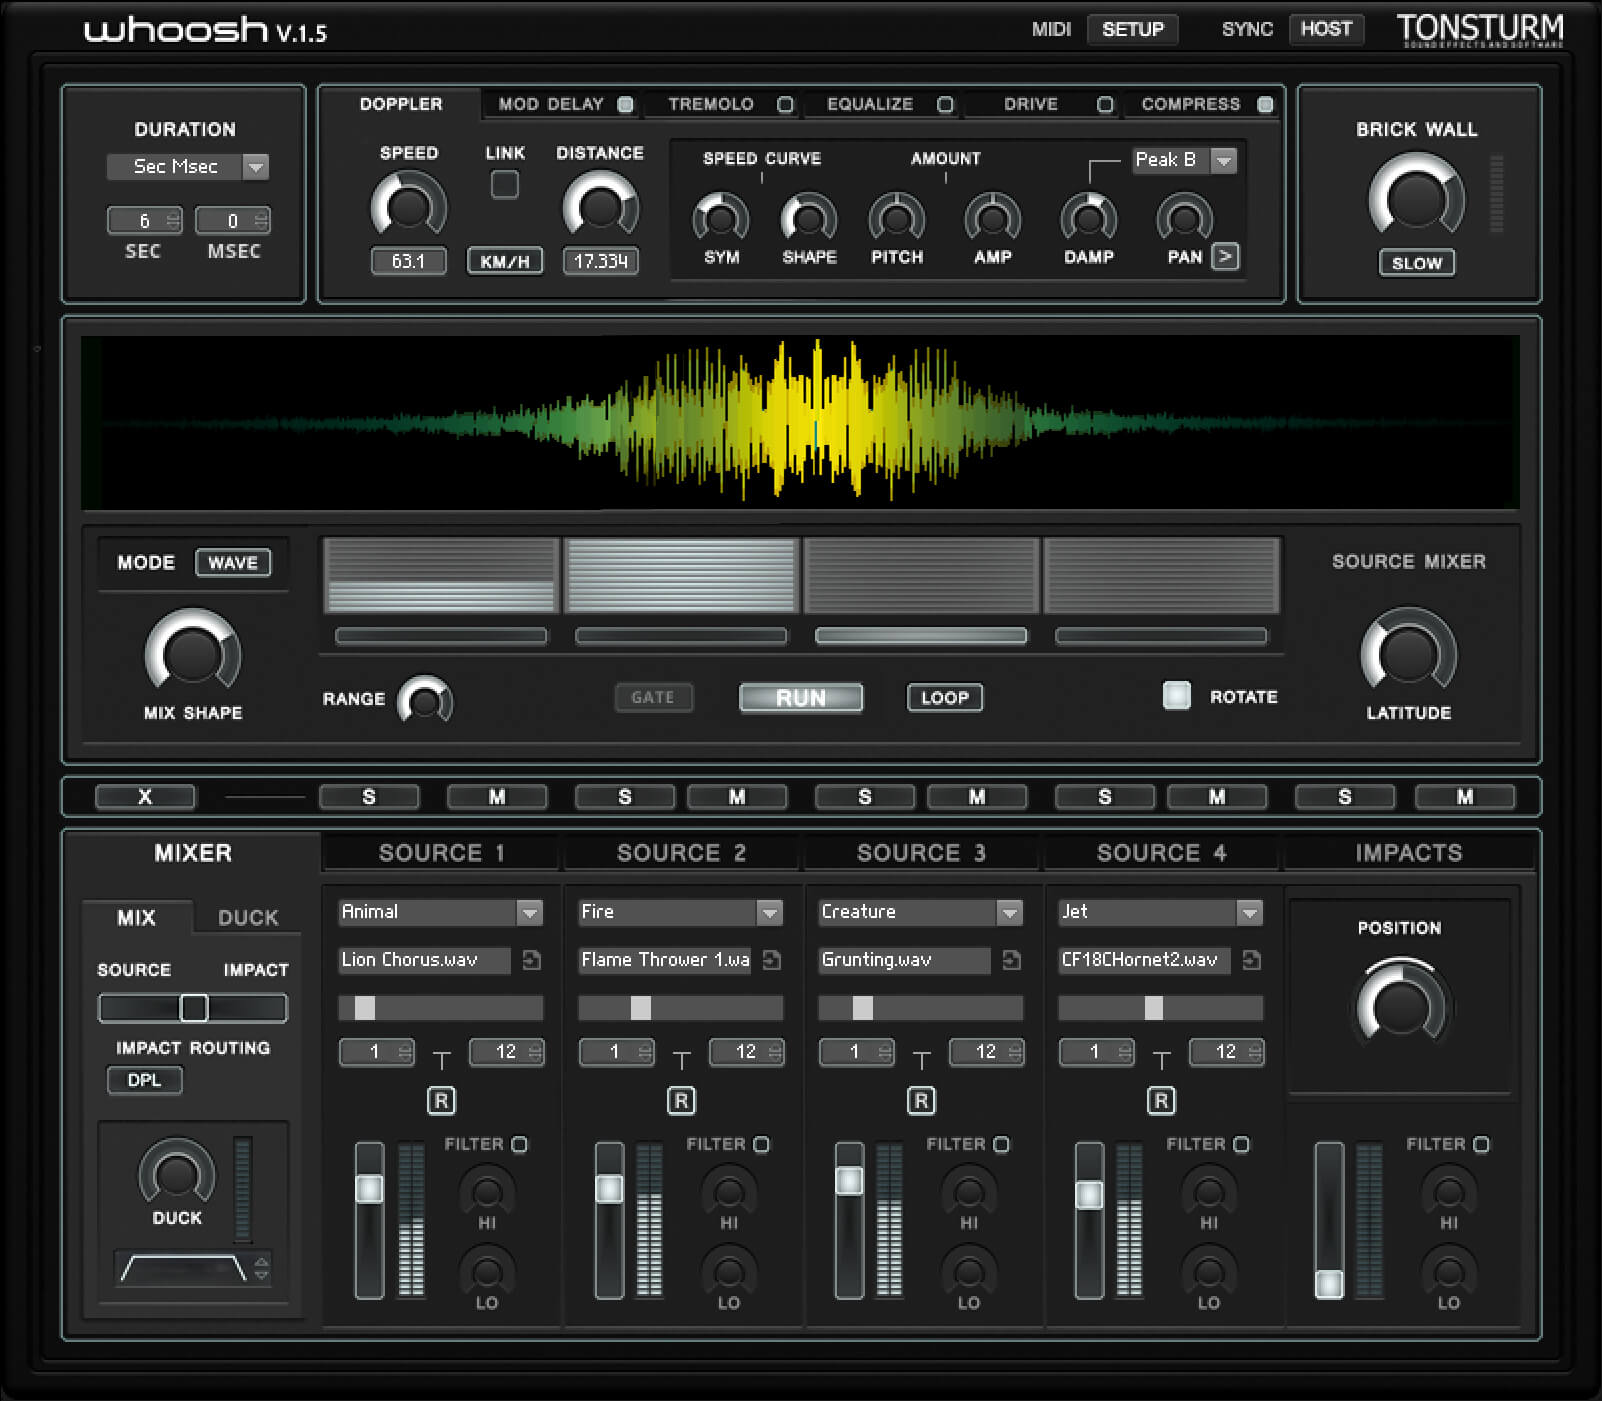Toggle the Compress effect indicator

pyautogui.click(x=1265, y=104)
